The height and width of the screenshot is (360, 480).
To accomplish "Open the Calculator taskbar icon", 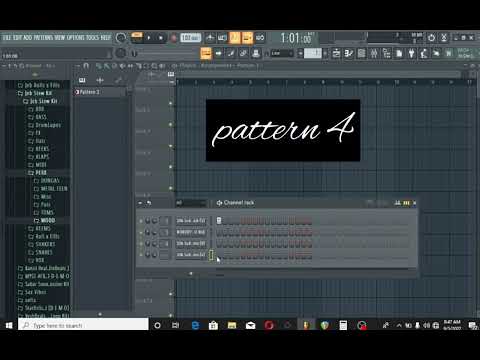I will pyautogui.click(x=343, y=325).
